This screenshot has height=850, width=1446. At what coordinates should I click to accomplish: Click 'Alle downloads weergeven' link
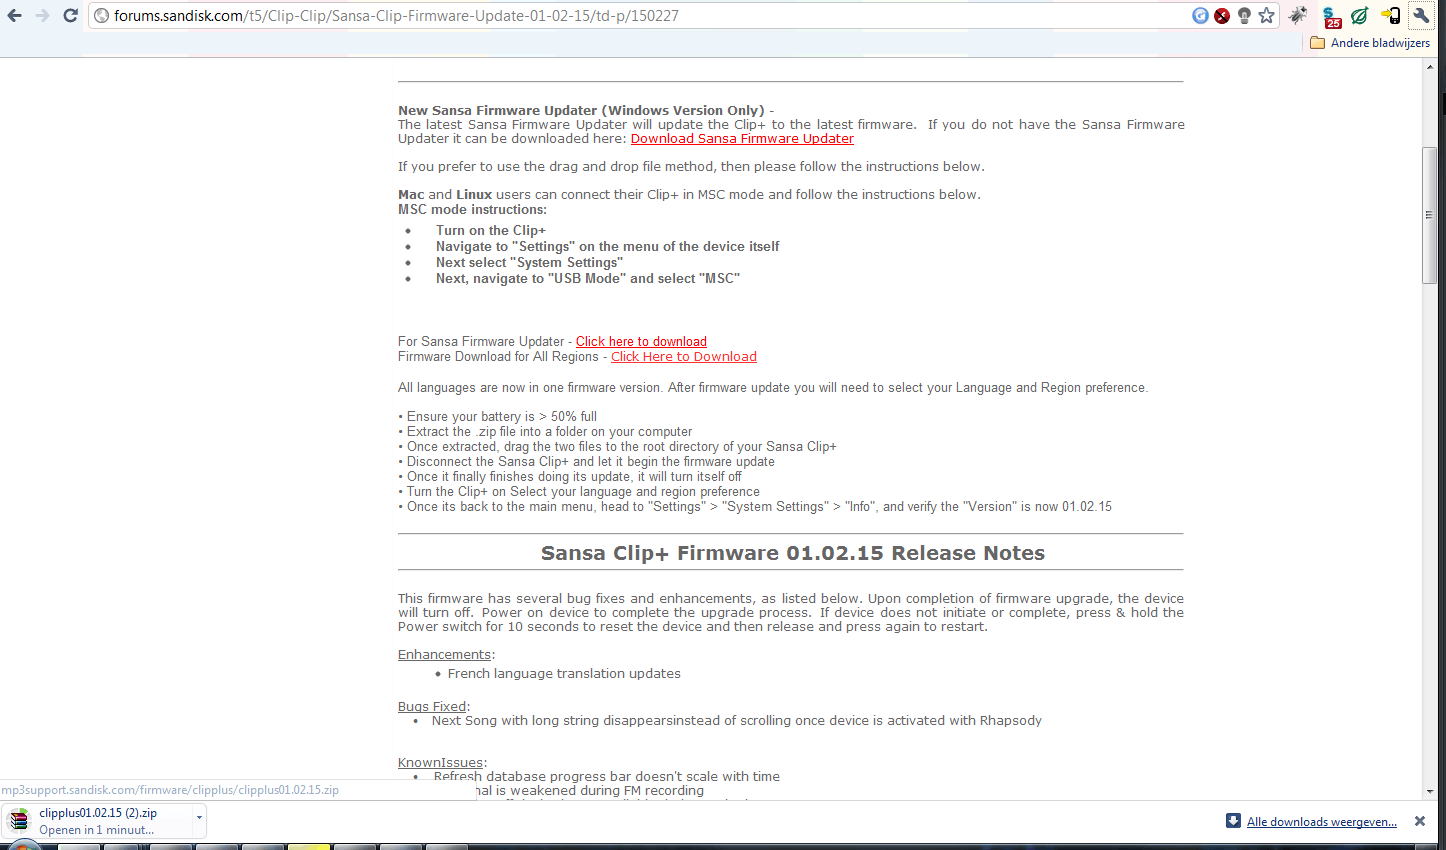[x=1321, y=822]
